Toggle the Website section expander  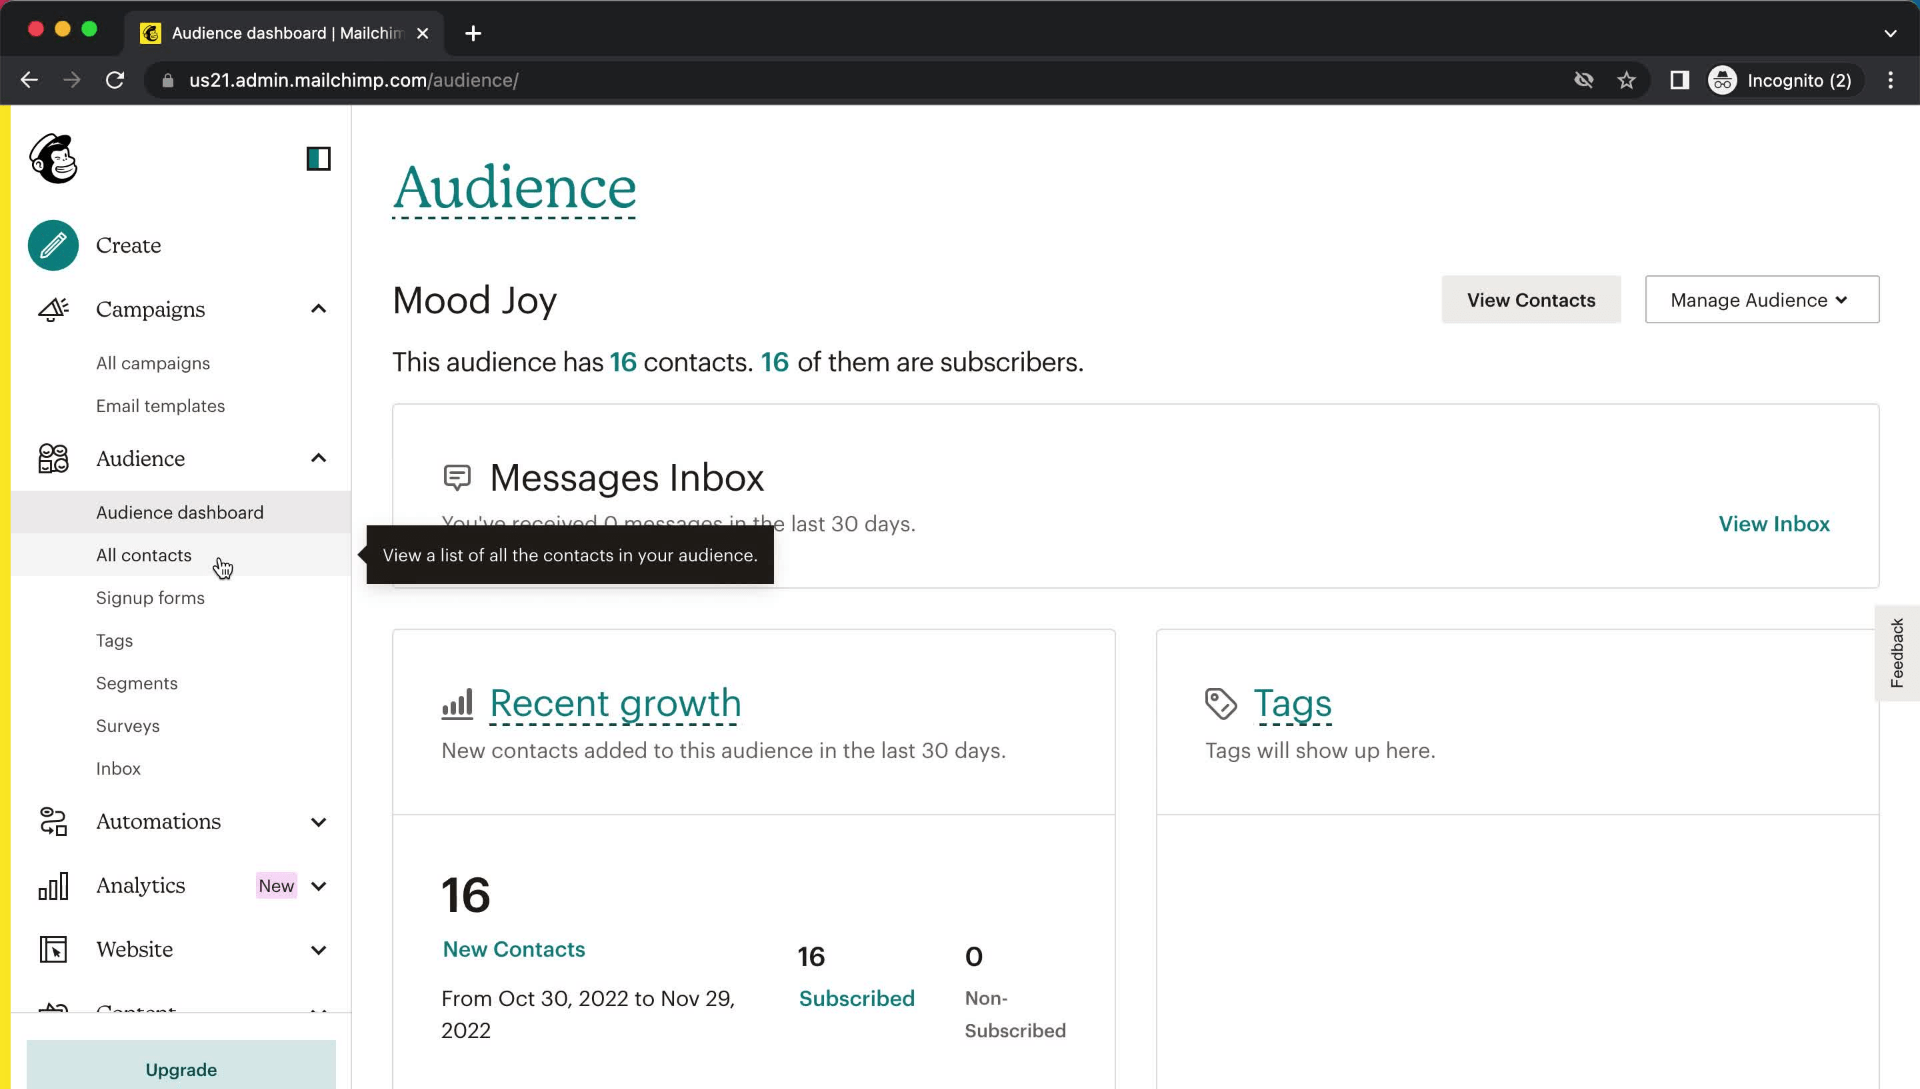point(318,948)
